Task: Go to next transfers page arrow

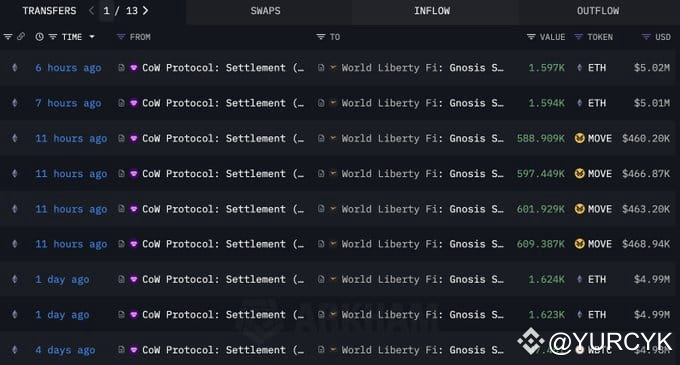Action: (145, 10)
